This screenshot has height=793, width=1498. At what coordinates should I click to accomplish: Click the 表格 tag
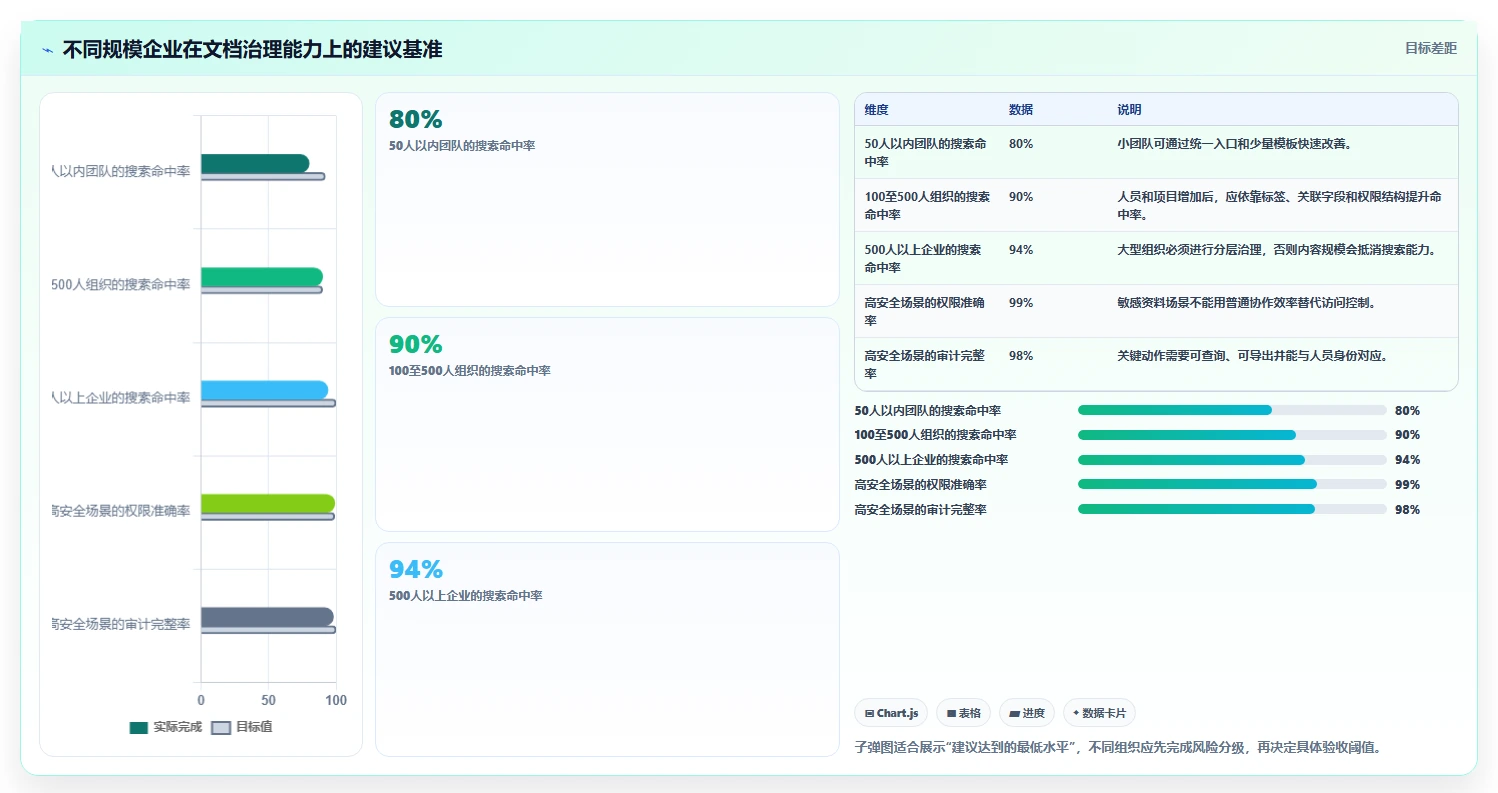pyautogui.click(x=964, y=713)
